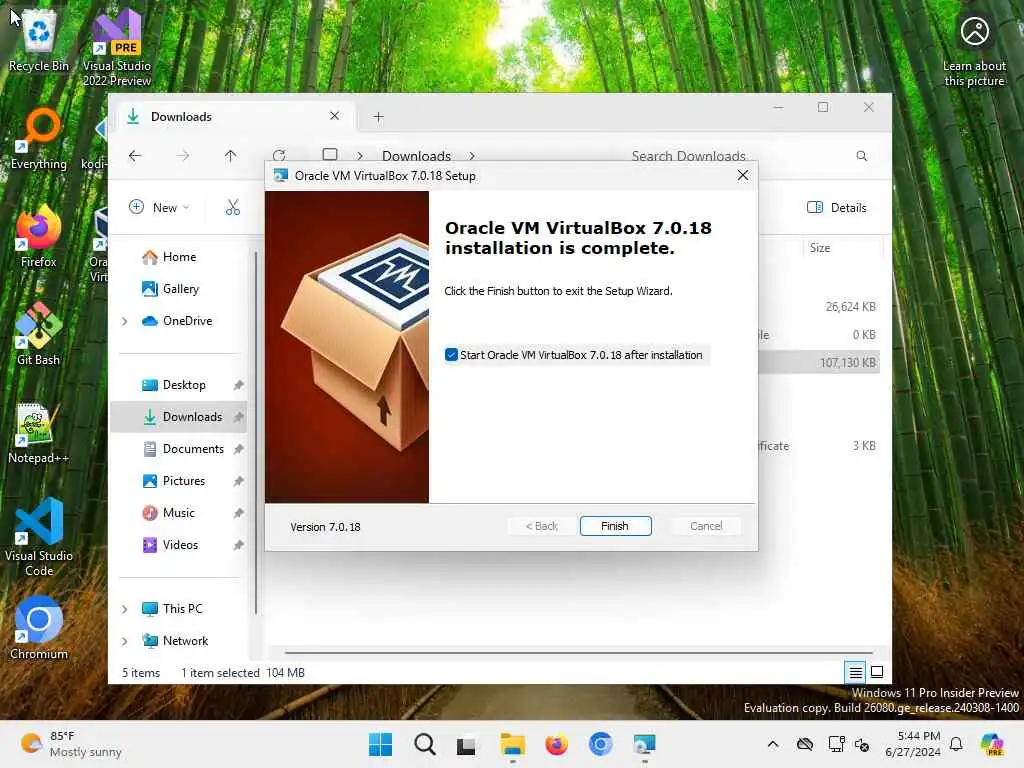The width and height of the screenshot is (1024, 768).
Task: Close the Downloads tab
Action: coord(334,116)
